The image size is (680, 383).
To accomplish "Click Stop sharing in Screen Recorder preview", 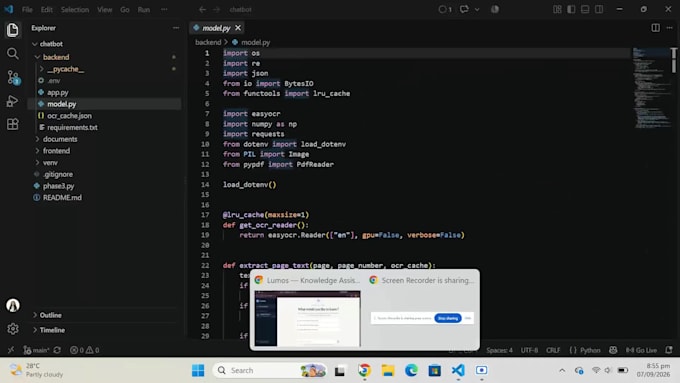I will pyautogui.click(x=448, y=318).
